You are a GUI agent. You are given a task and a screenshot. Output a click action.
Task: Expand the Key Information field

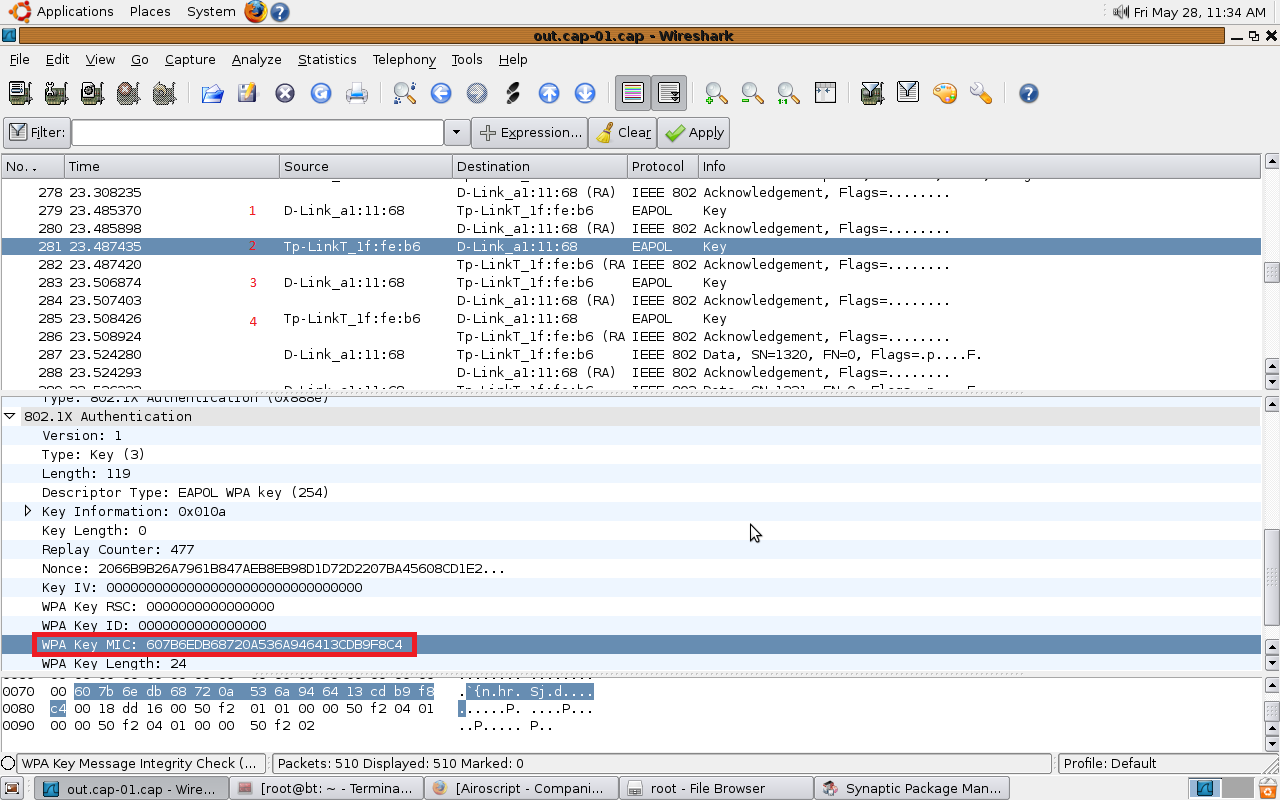point(28,511)
